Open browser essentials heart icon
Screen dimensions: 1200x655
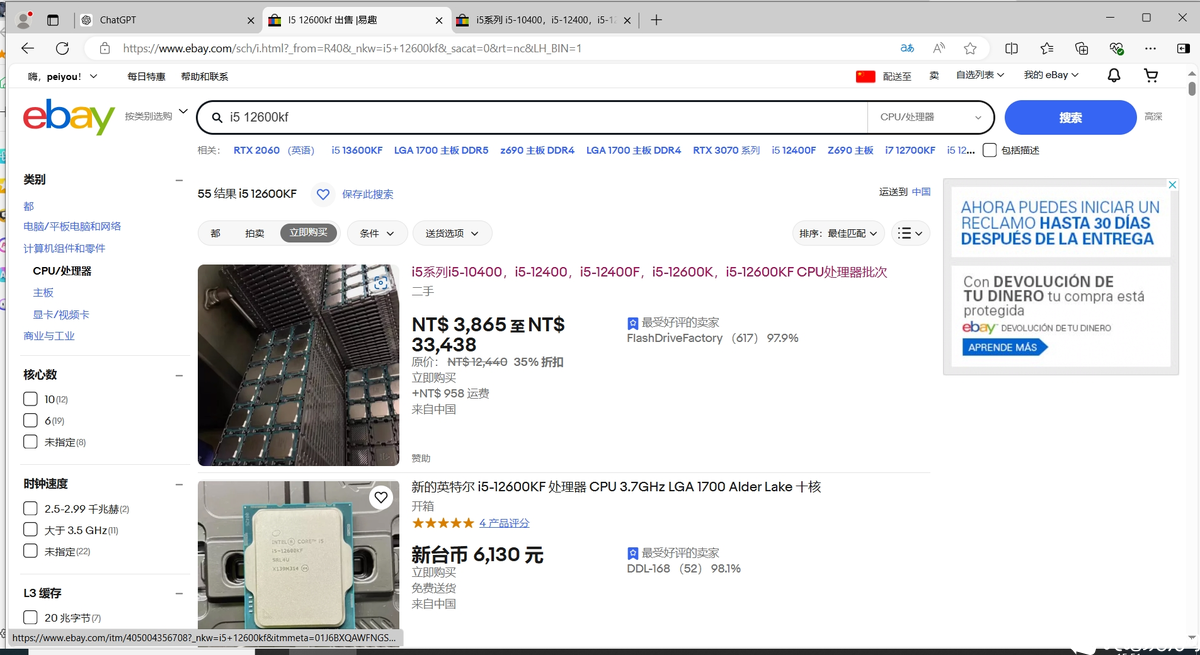[x=1116, y=48]
